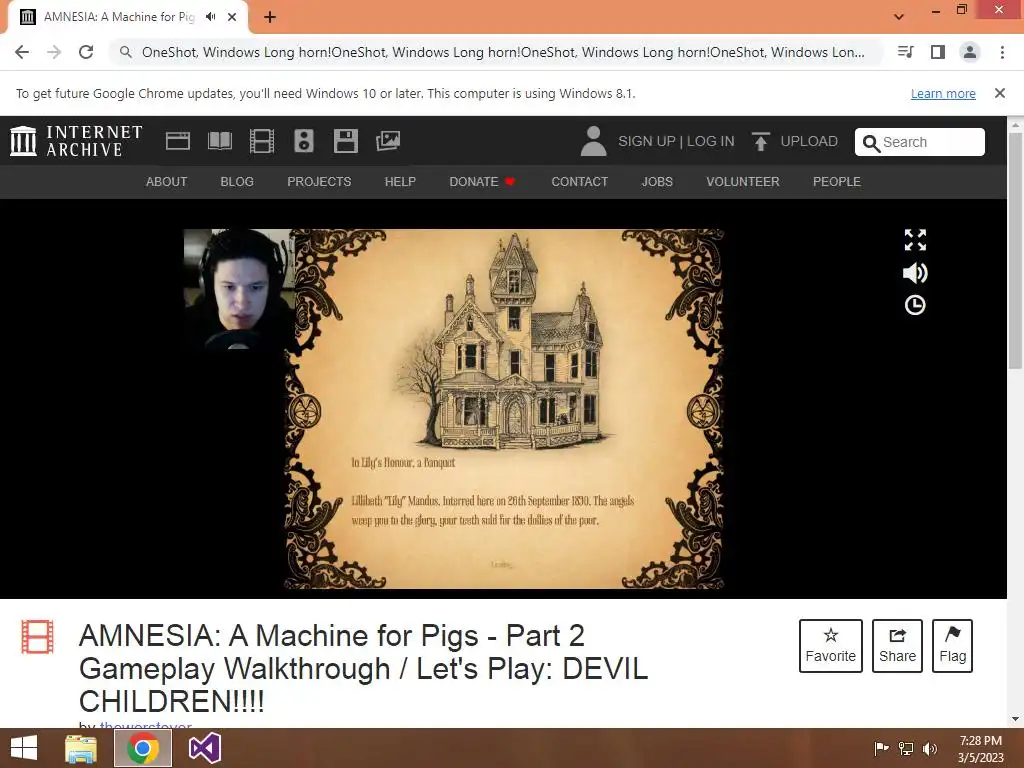Open the playback speed clock icon
Image resolution: width=1024 pixels, height=768 pixels.
[x=915, y=305]
